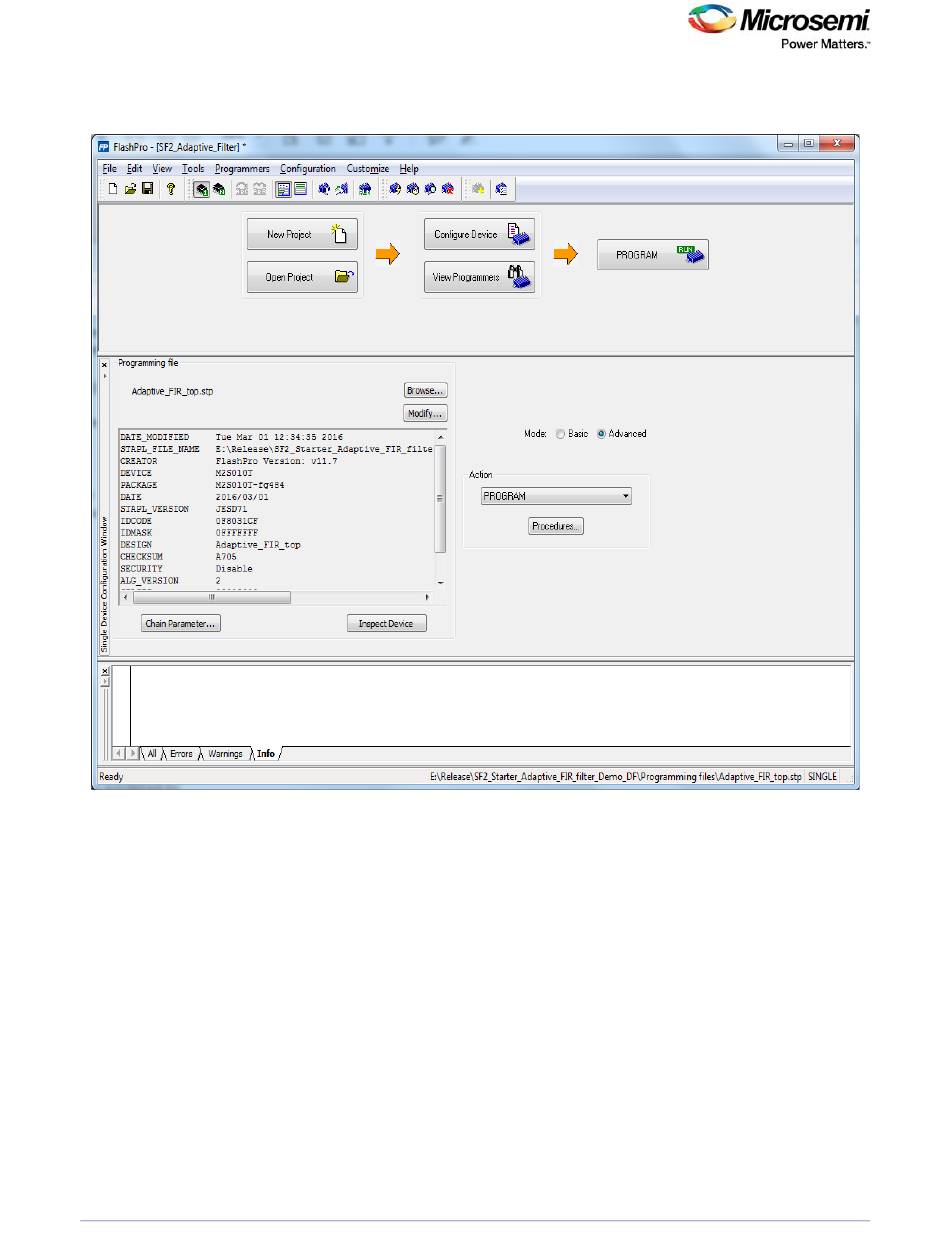The image size is (950, 1254).
Task: Switch to the Warnings log tab
Action: point(225,754)
